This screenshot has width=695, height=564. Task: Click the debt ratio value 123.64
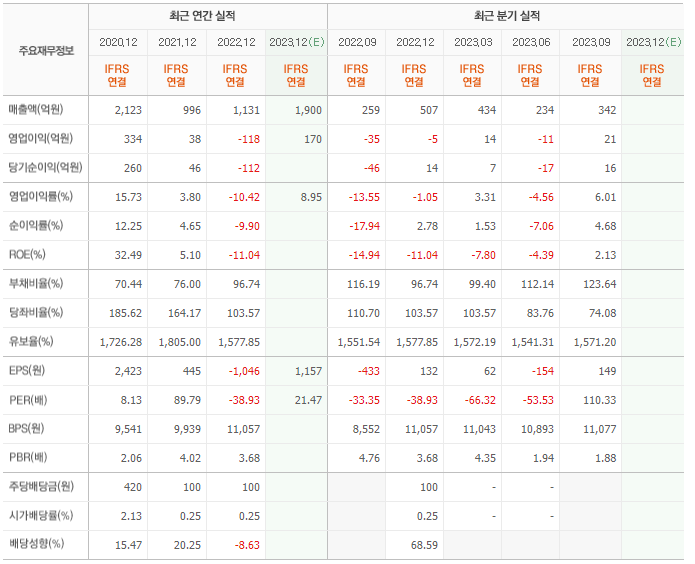click(600, 284)
